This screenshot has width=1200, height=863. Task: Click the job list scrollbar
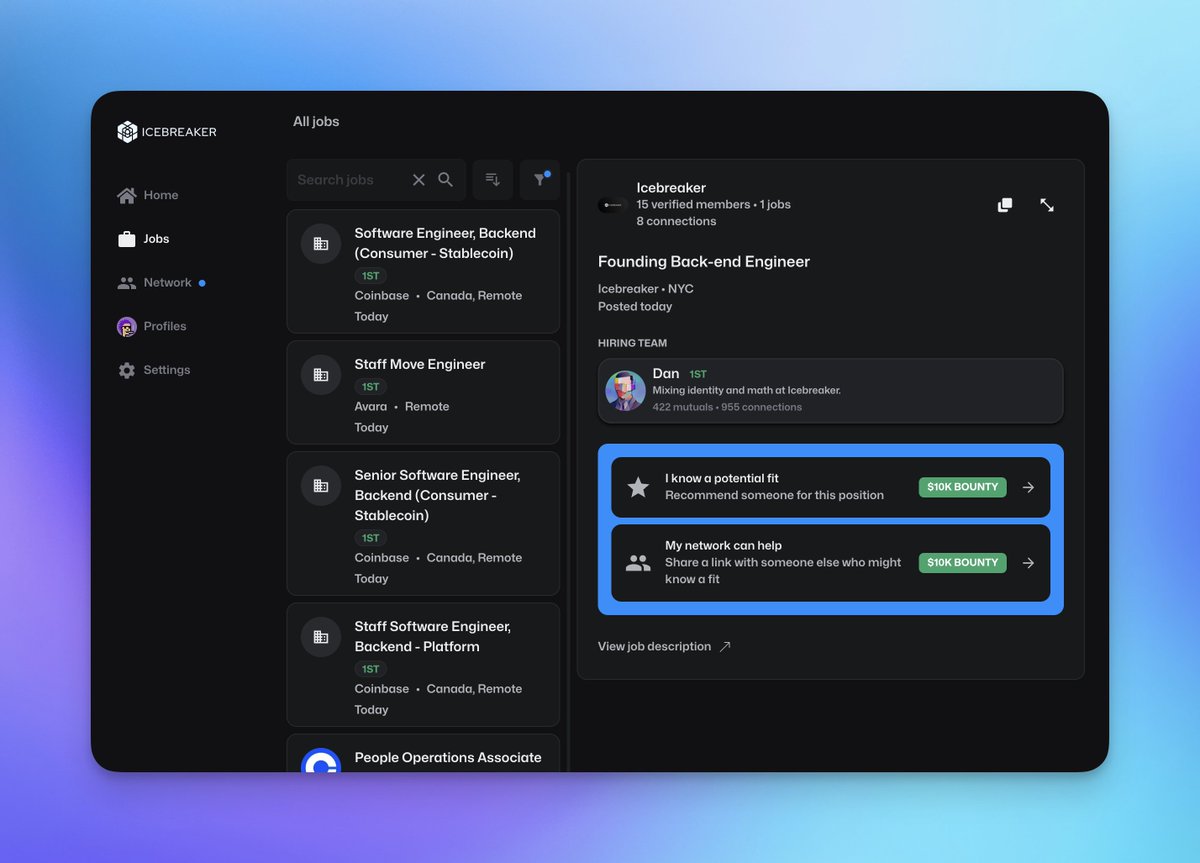tap(568, 470)
